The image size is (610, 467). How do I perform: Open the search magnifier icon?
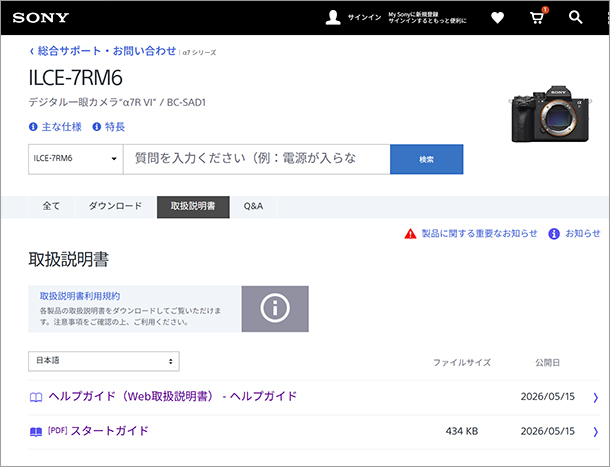pyautogui.click(x=575, y=18)
